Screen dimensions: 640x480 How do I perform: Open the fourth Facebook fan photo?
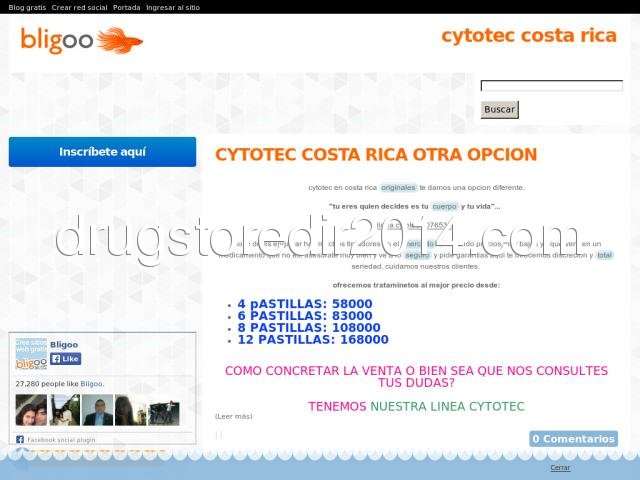click(x=131, y=410)
